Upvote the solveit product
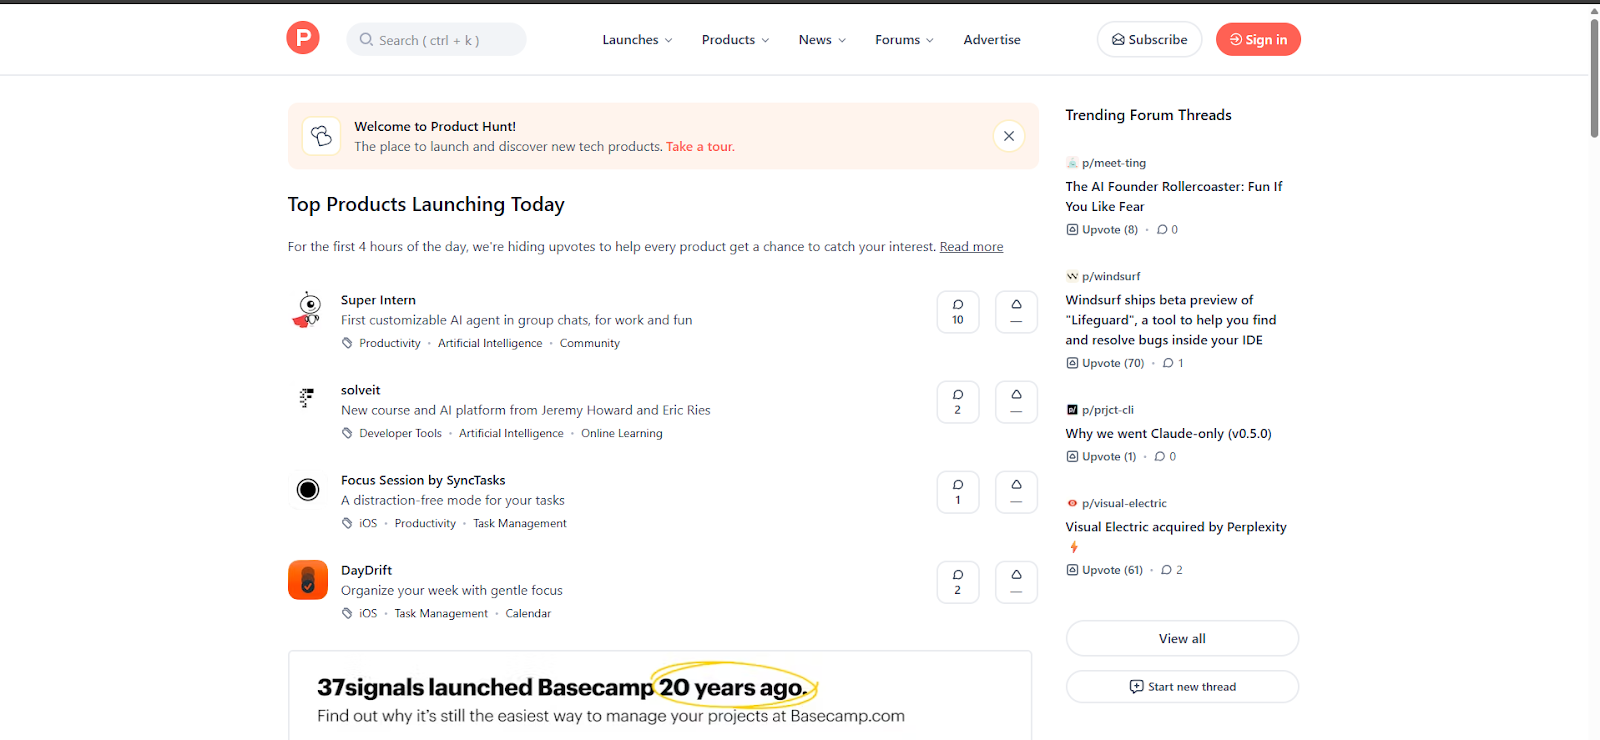 click(x=1016, y=402)
